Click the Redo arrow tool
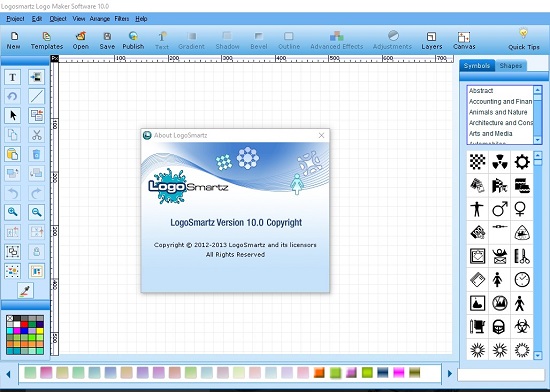 pos(36,193)
